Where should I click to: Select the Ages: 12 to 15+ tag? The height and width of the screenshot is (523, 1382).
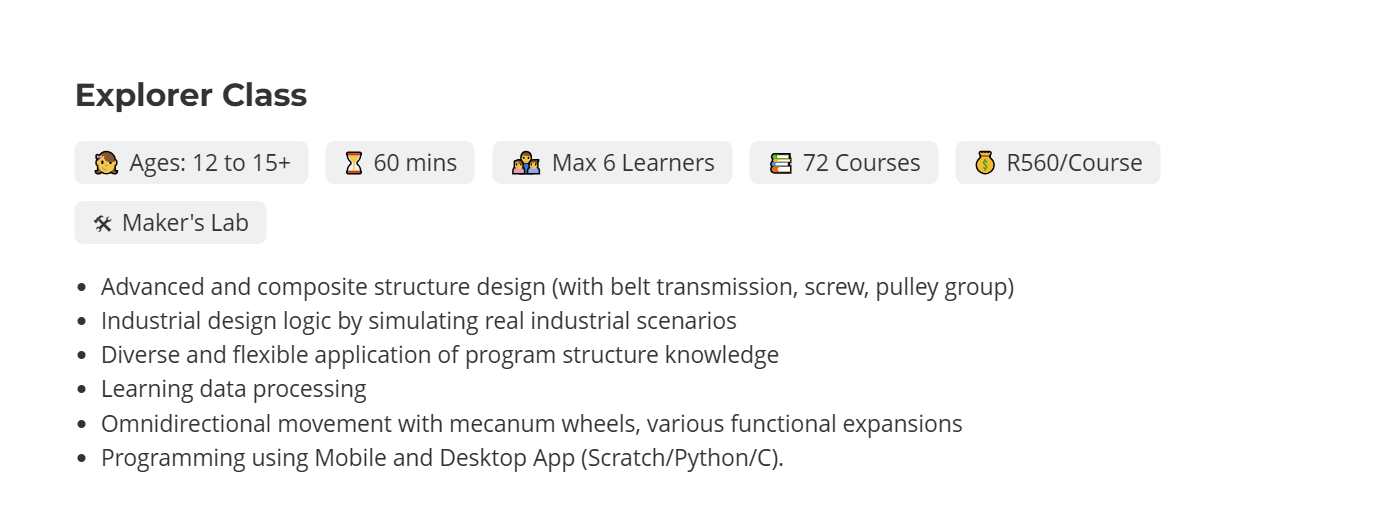click(192, 163)
